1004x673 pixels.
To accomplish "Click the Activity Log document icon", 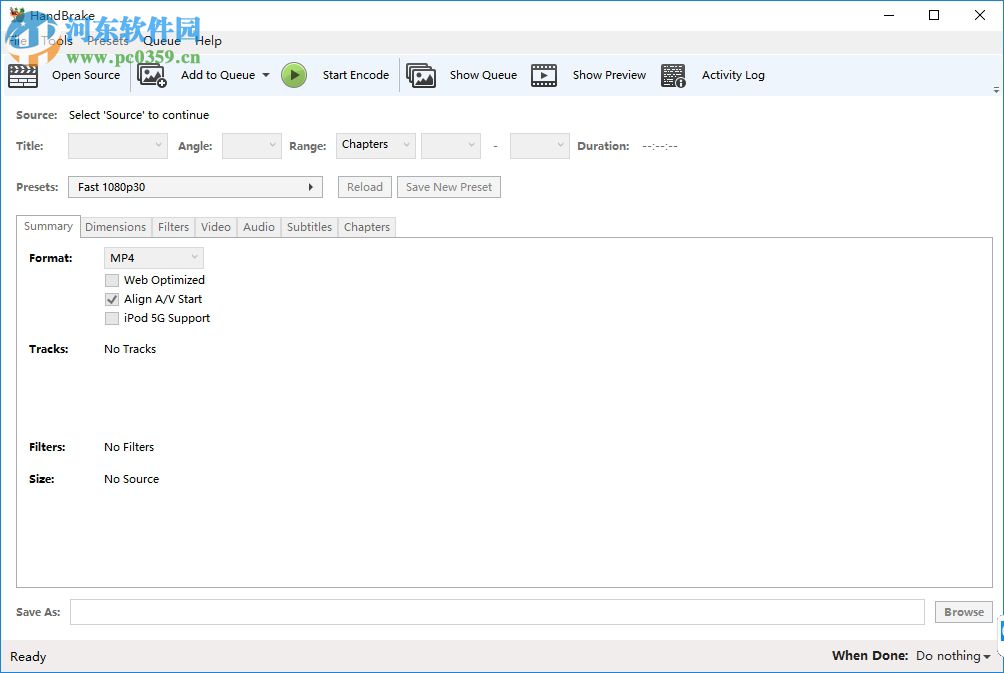I will point(673,76).
